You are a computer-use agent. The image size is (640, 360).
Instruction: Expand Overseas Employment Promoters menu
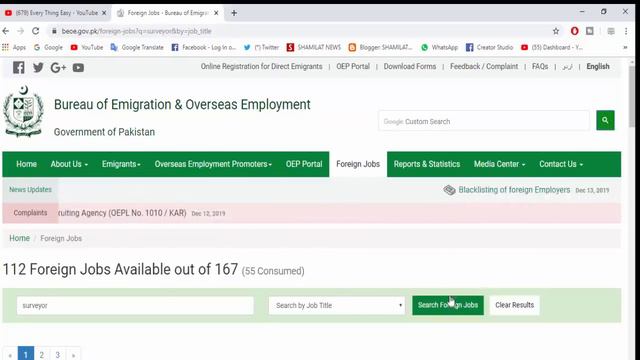(x=213, y=164)
